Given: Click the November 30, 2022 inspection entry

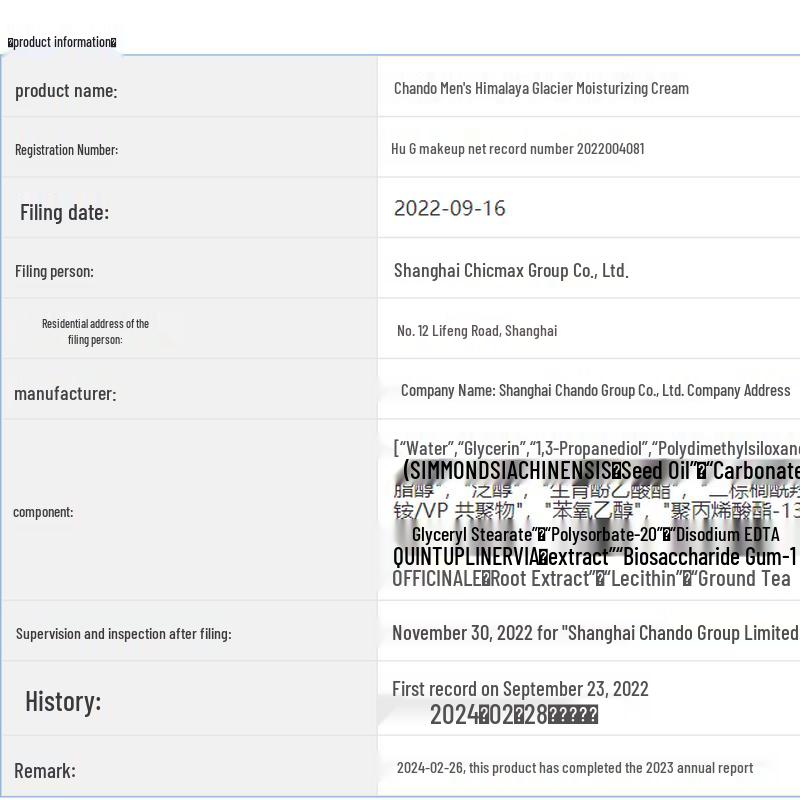Looking at the screenshot, I should click(594, 633).
